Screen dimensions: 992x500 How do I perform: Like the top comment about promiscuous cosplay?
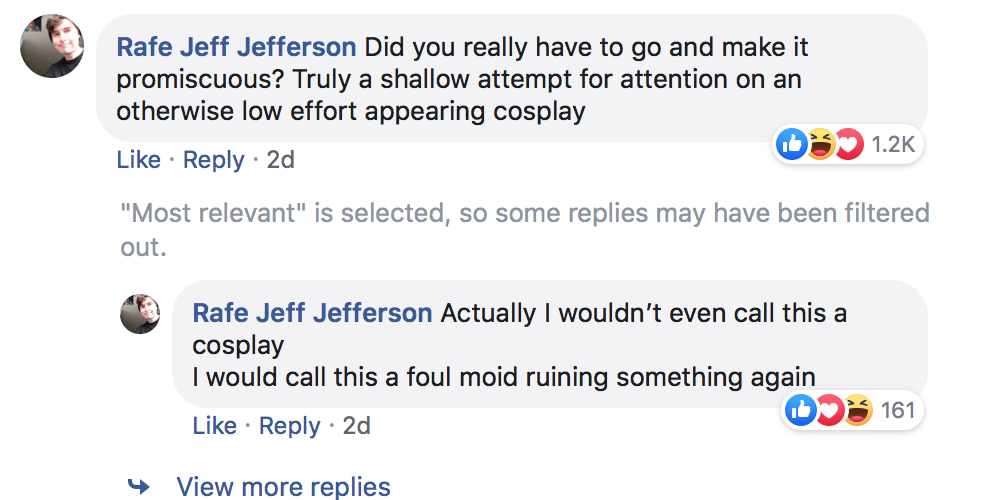(139, 159)
